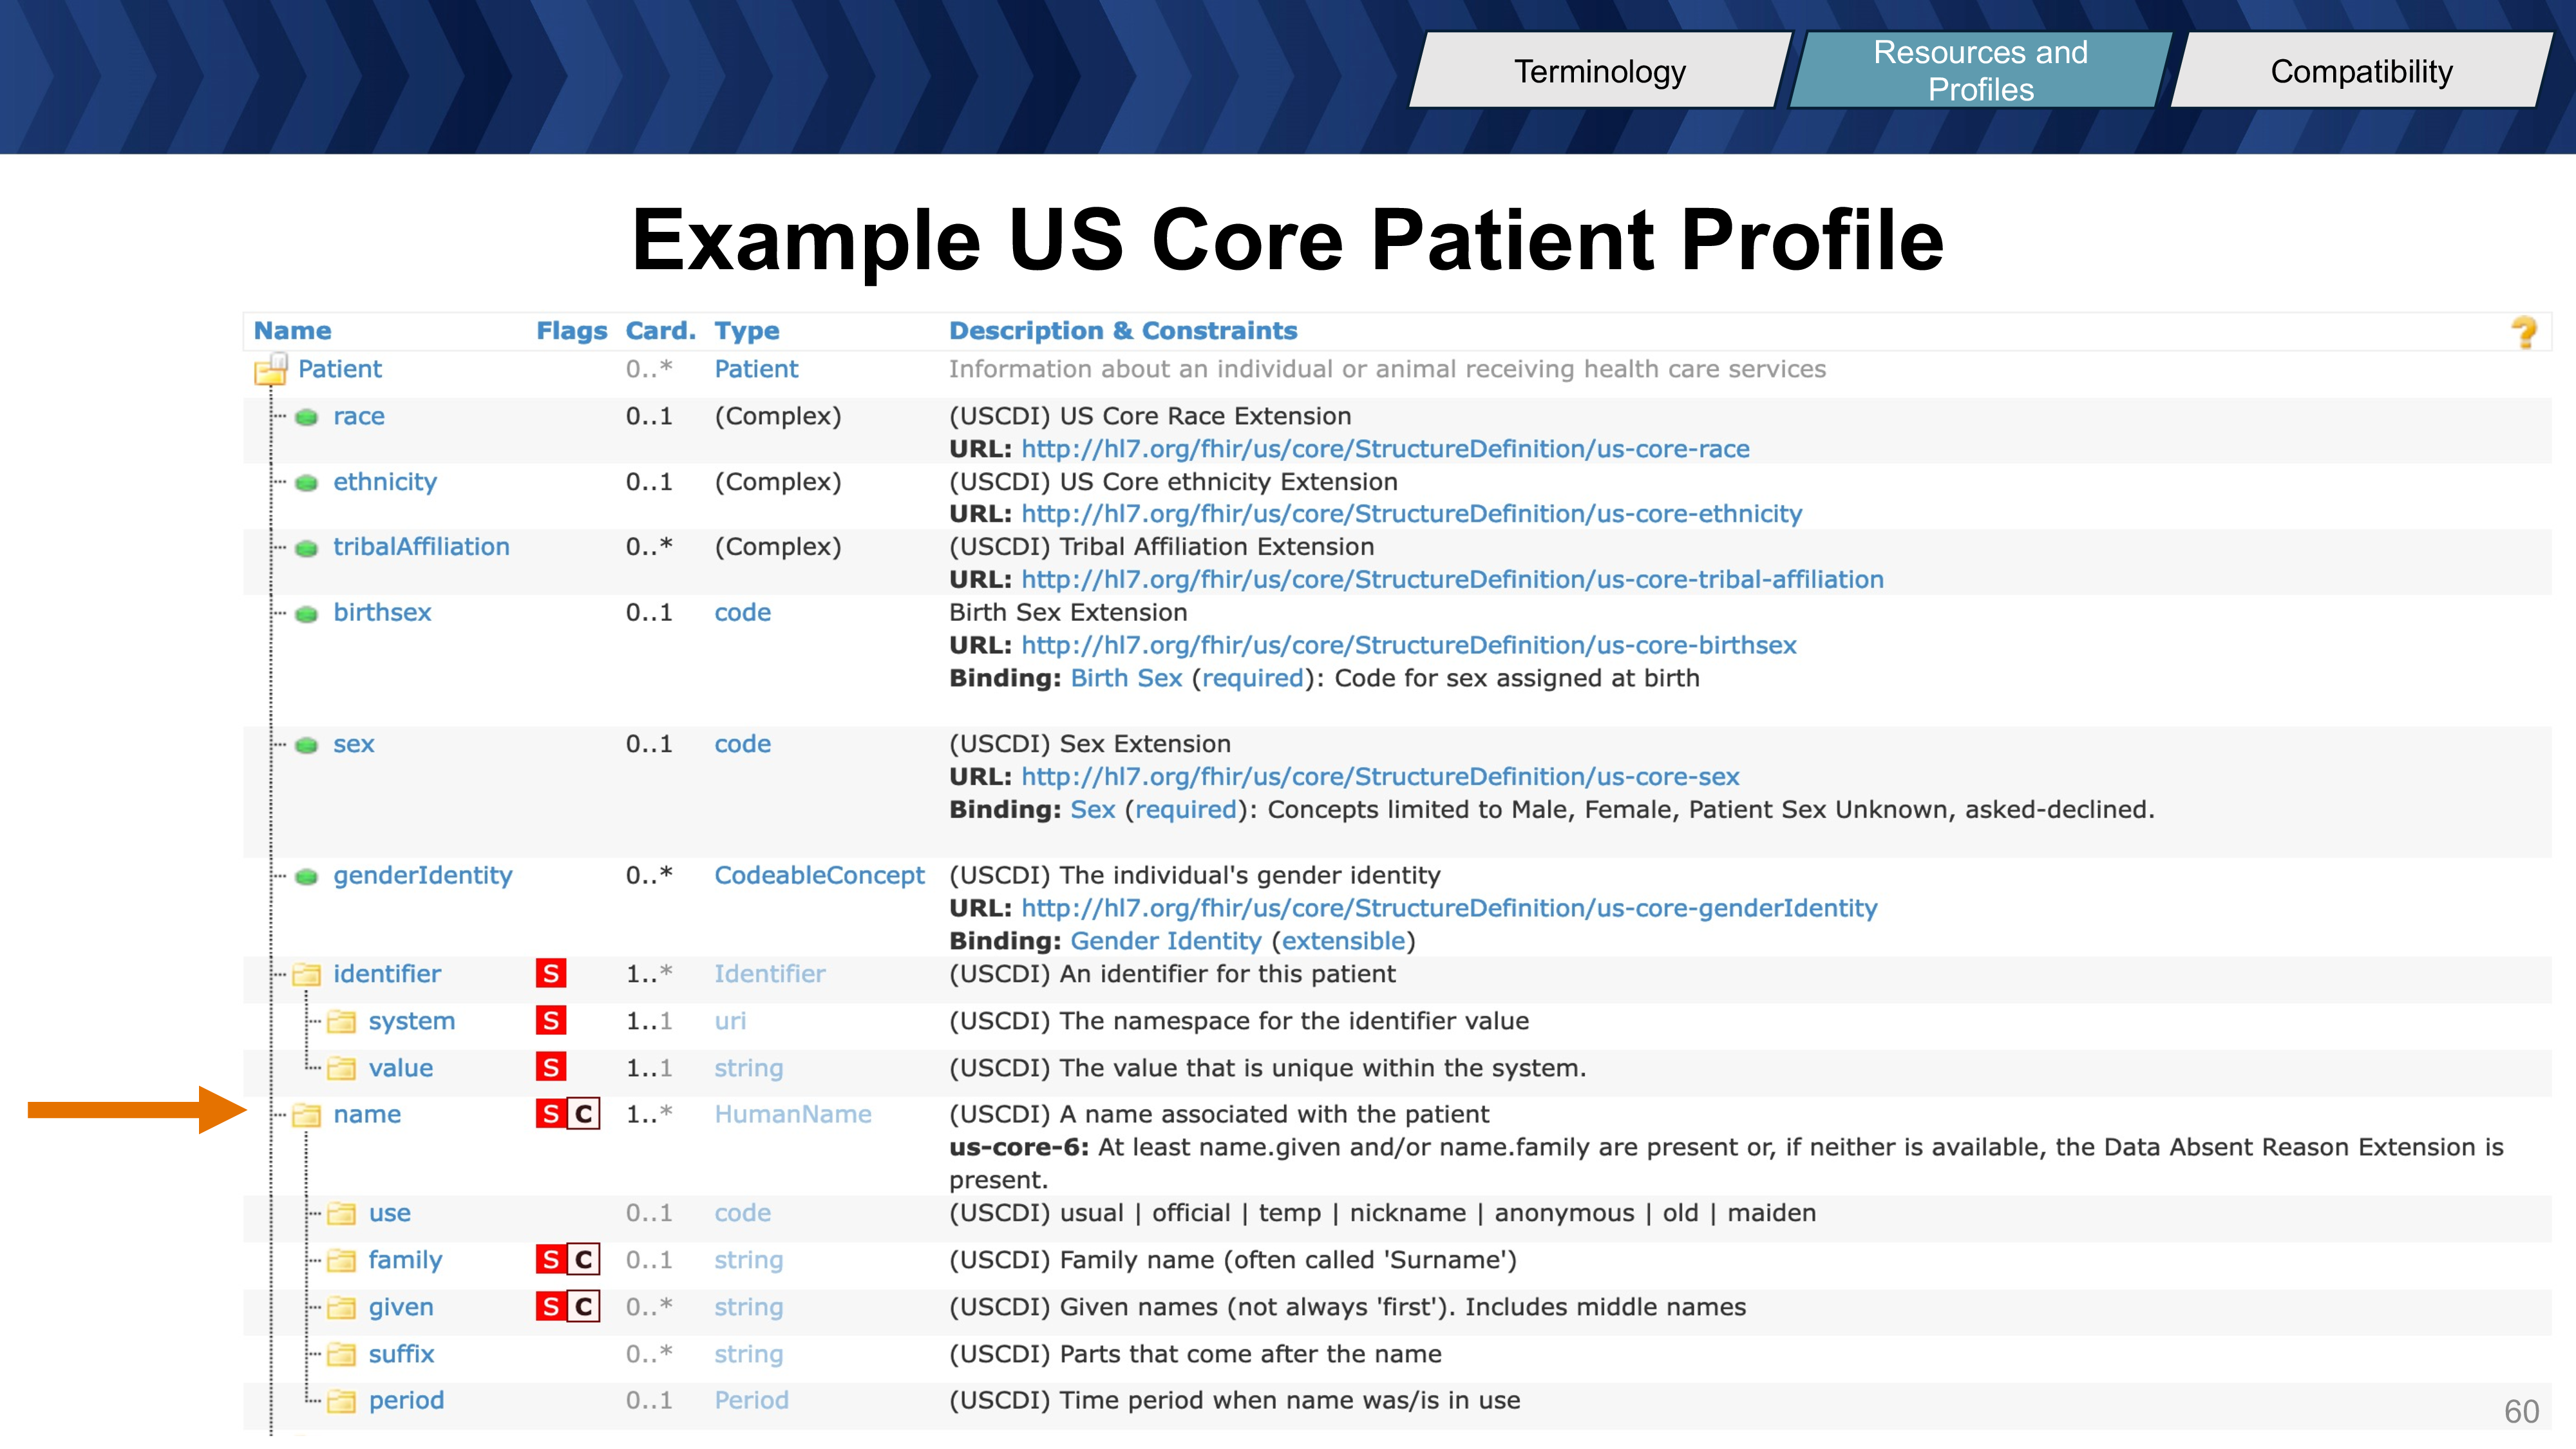
Task: Click the red S flag on given row
Action: click(551, 1307)
